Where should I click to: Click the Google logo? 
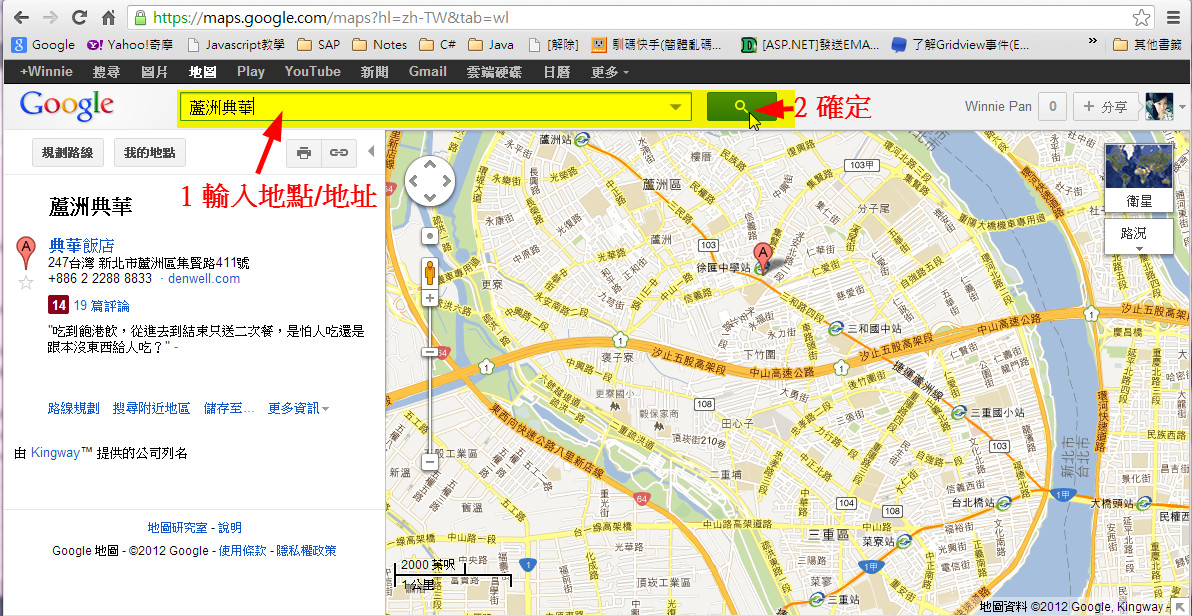(x=67, y=106)
